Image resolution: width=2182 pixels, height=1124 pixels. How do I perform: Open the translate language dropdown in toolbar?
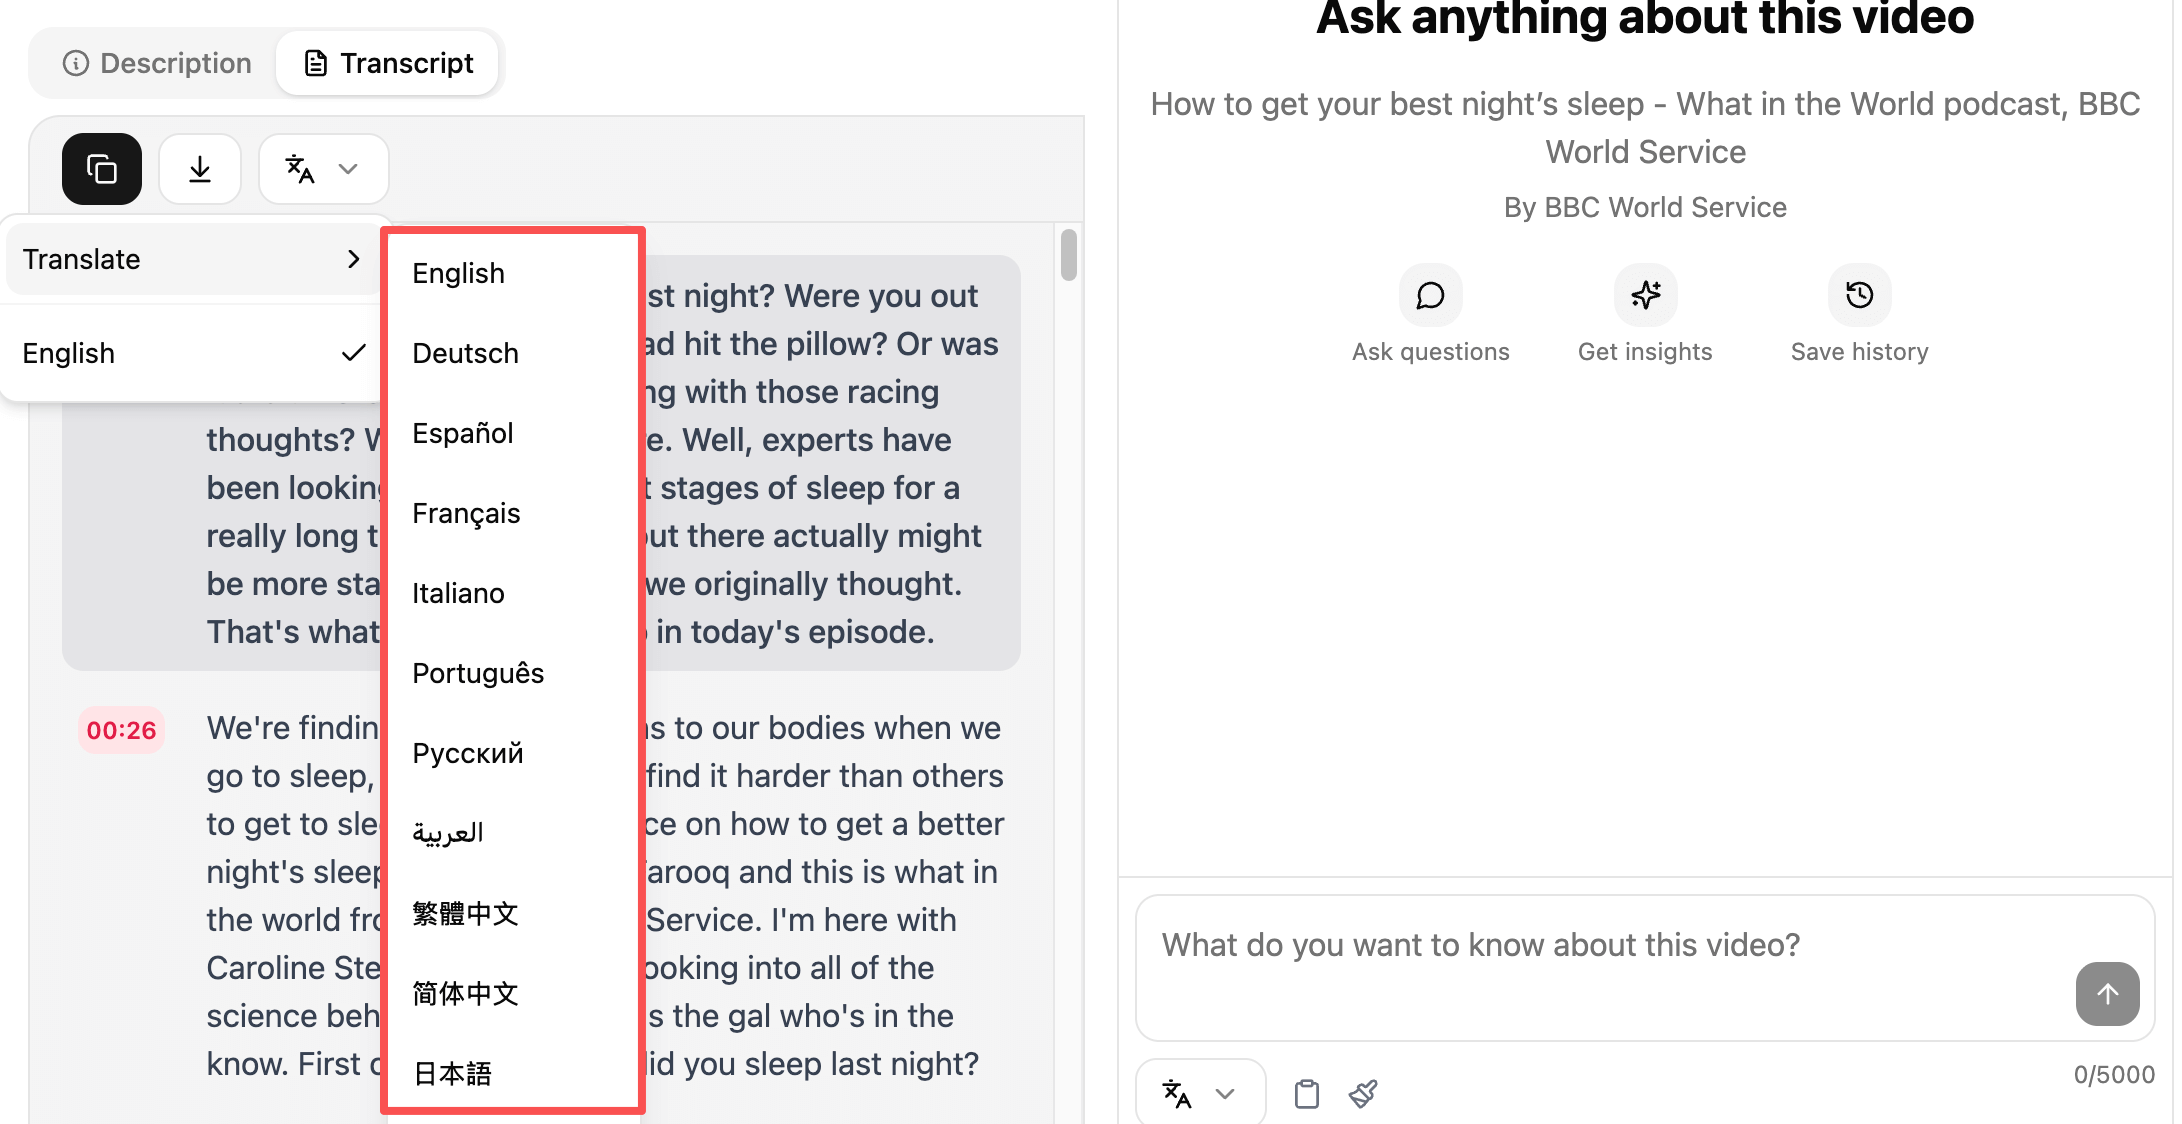(x=322, y=168)
